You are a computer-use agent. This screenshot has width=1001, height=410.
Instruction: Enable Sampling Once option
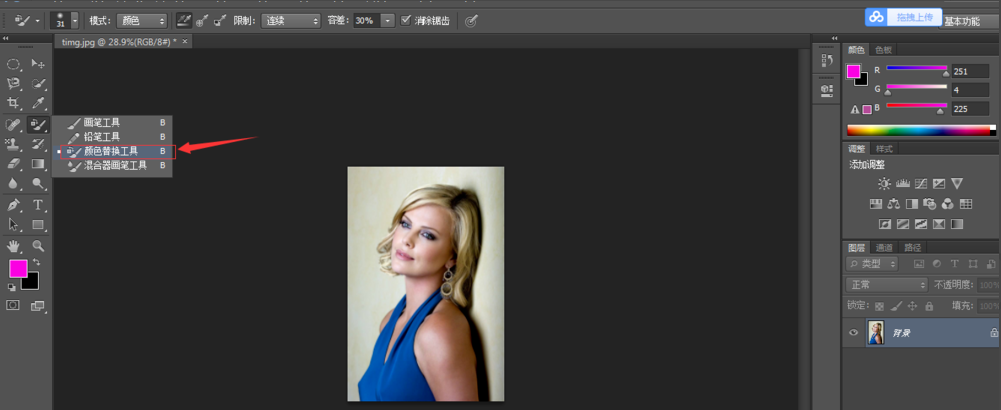coord(202,20)
